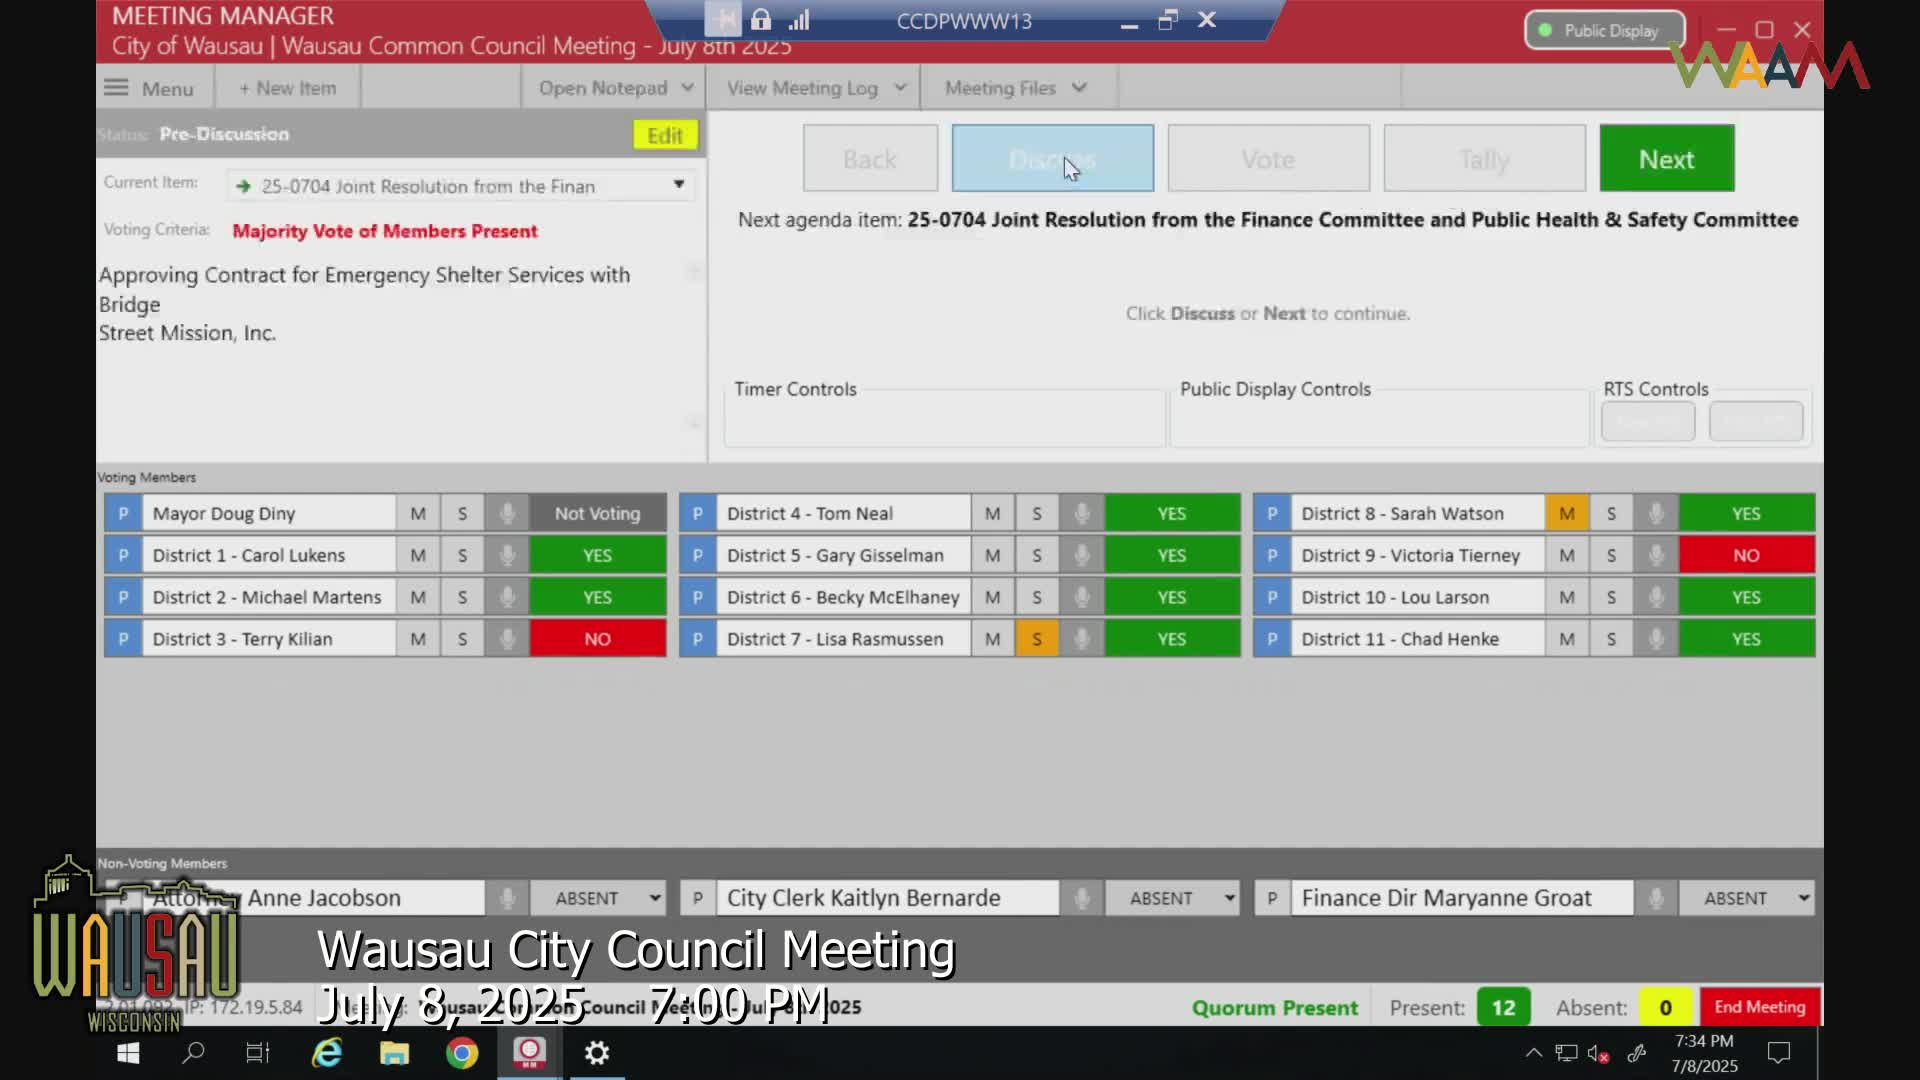Toggle seconder S for District 7 Lisa Rasmussen
Screen dimensions: 1920x1080
(1036, 639)
